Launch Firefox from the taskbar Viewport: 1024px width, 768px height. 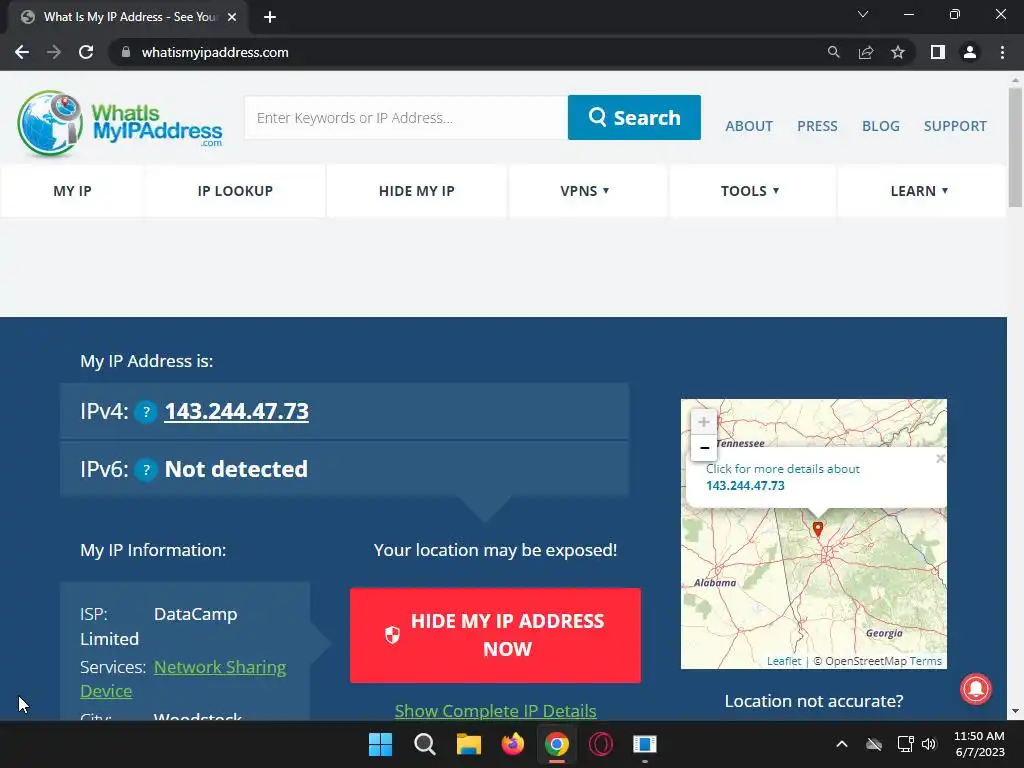(x=513, y=744)
